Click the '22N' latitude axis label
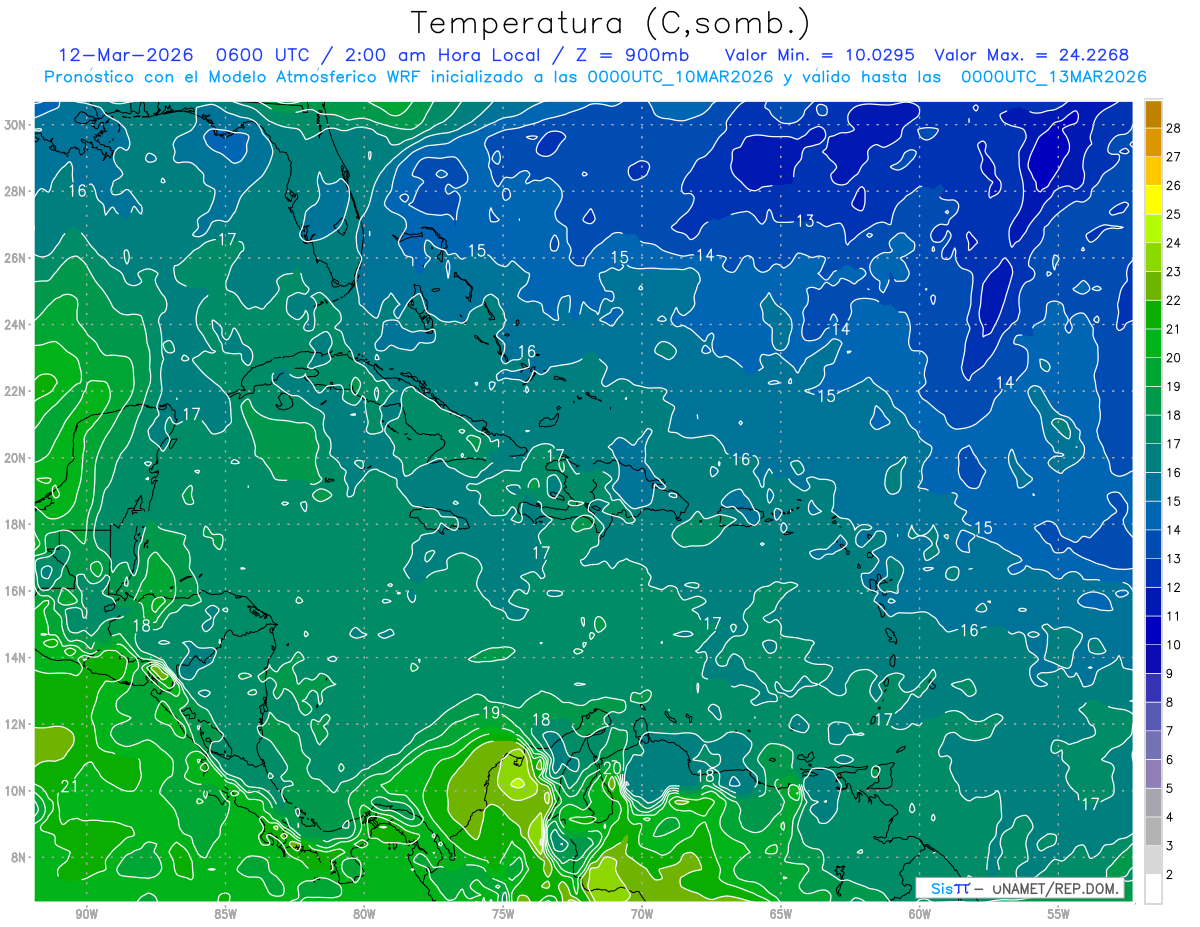1200x927 pixels. point(14,391)
